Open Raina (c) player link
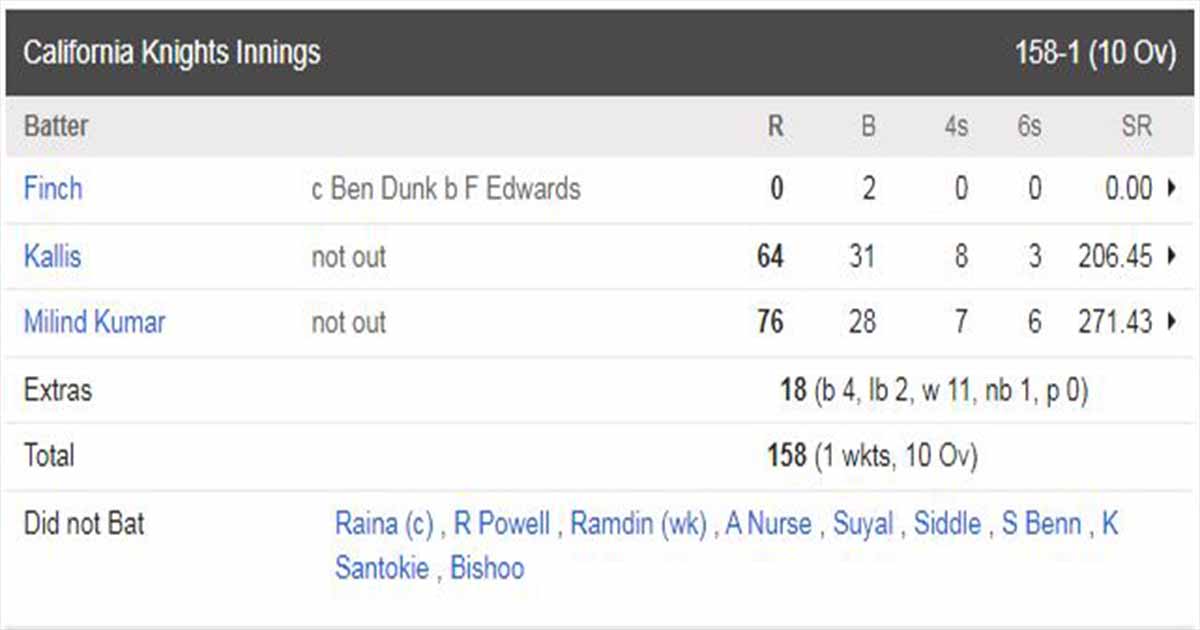The image size is (1200, 630). pos(384,523)
